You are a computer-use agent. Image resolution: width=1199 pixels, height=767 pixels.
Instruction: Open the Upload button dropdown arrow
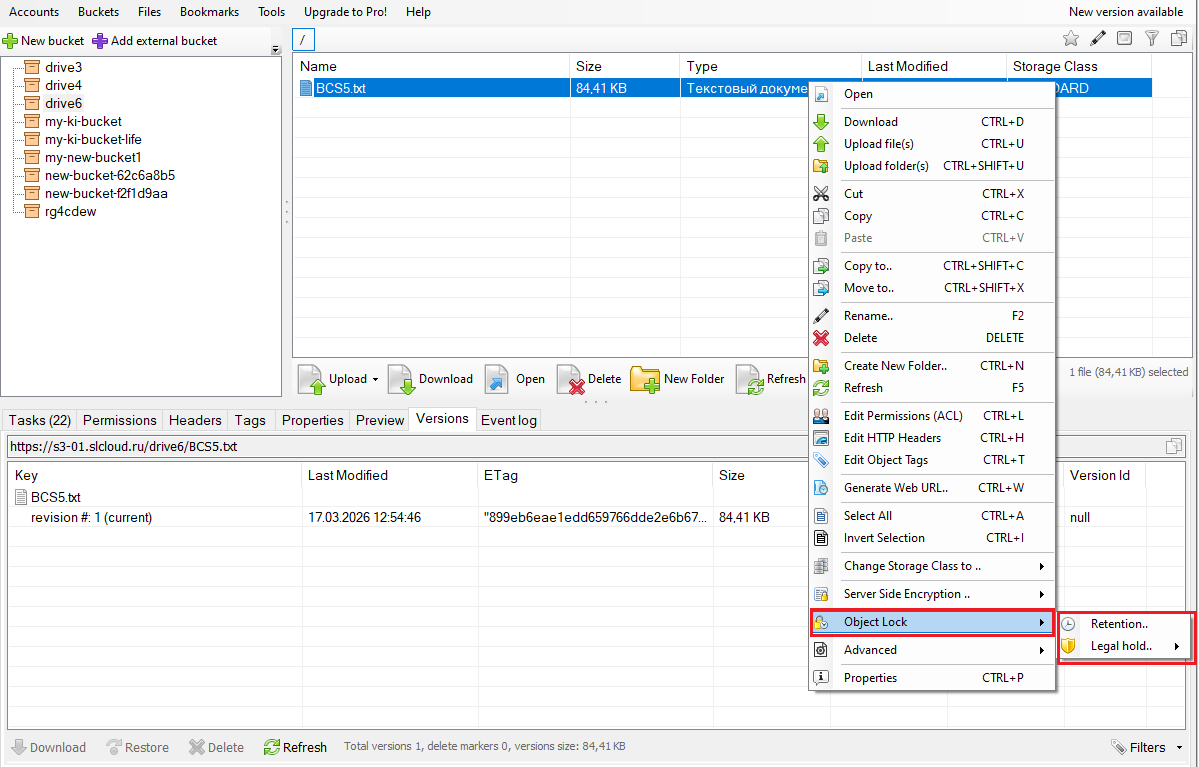(375, 380)
